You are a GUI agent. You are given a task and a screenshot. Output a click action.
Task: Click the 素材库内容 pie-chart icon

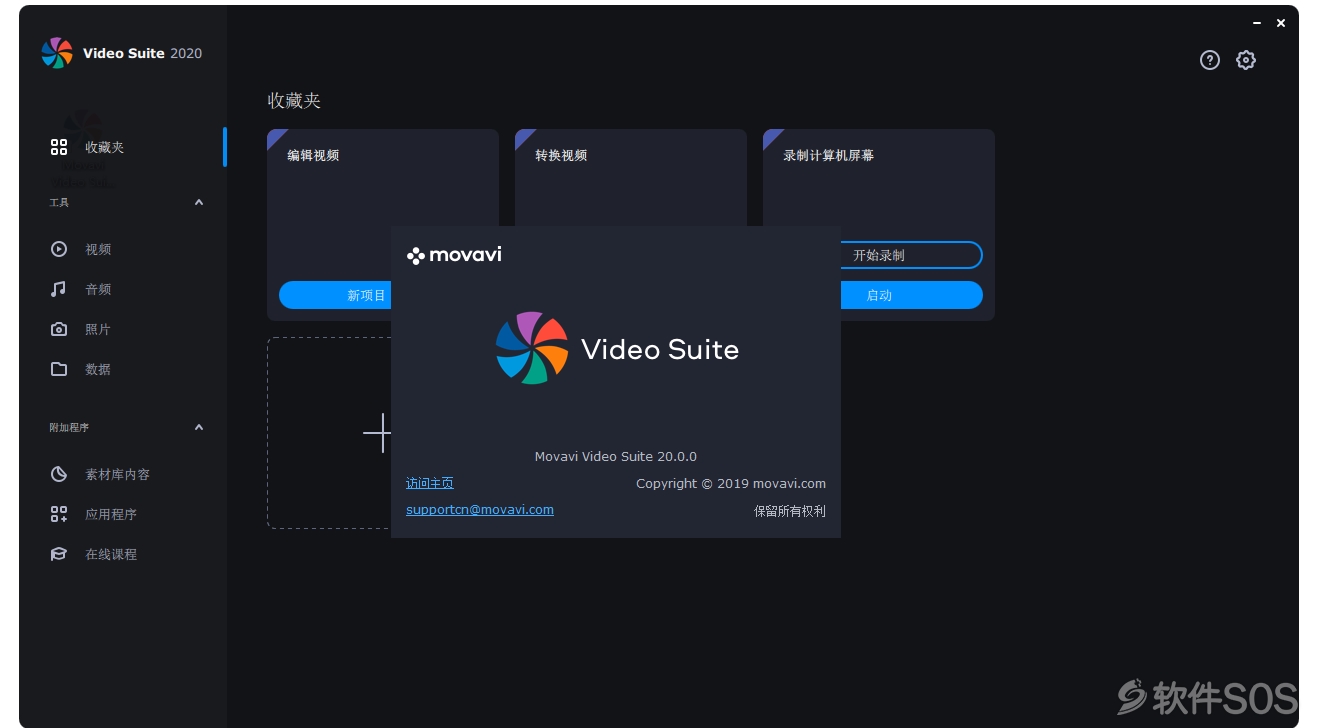59,474
